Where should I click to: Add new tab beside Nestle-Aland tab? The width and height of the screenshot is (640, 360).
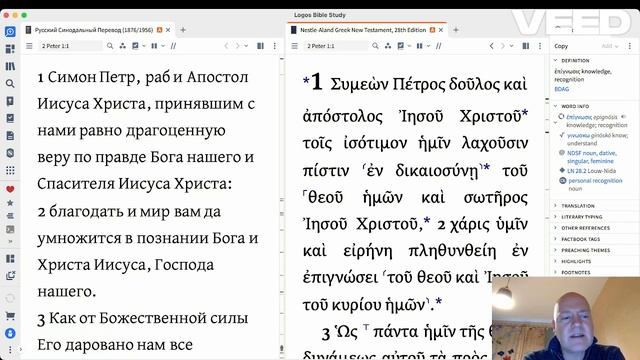[x=456, y=30]
